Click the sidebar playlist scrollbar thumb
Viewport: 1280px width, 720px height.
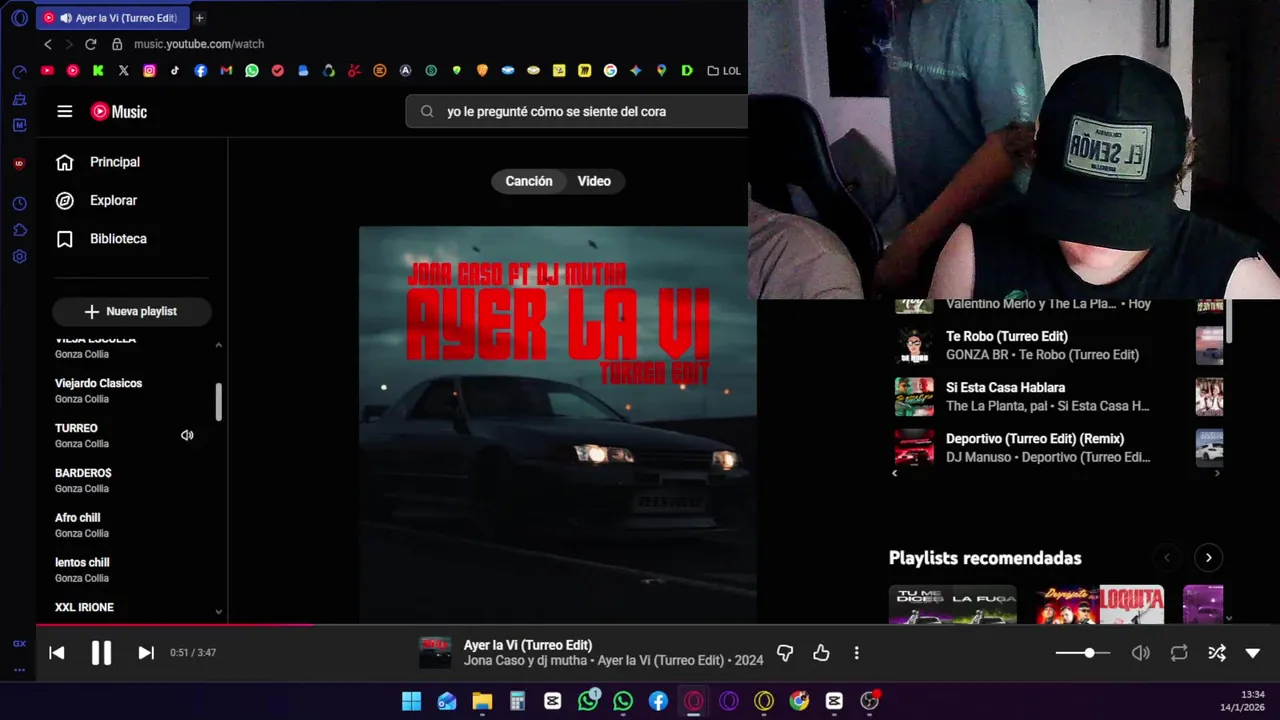[219, 402]
